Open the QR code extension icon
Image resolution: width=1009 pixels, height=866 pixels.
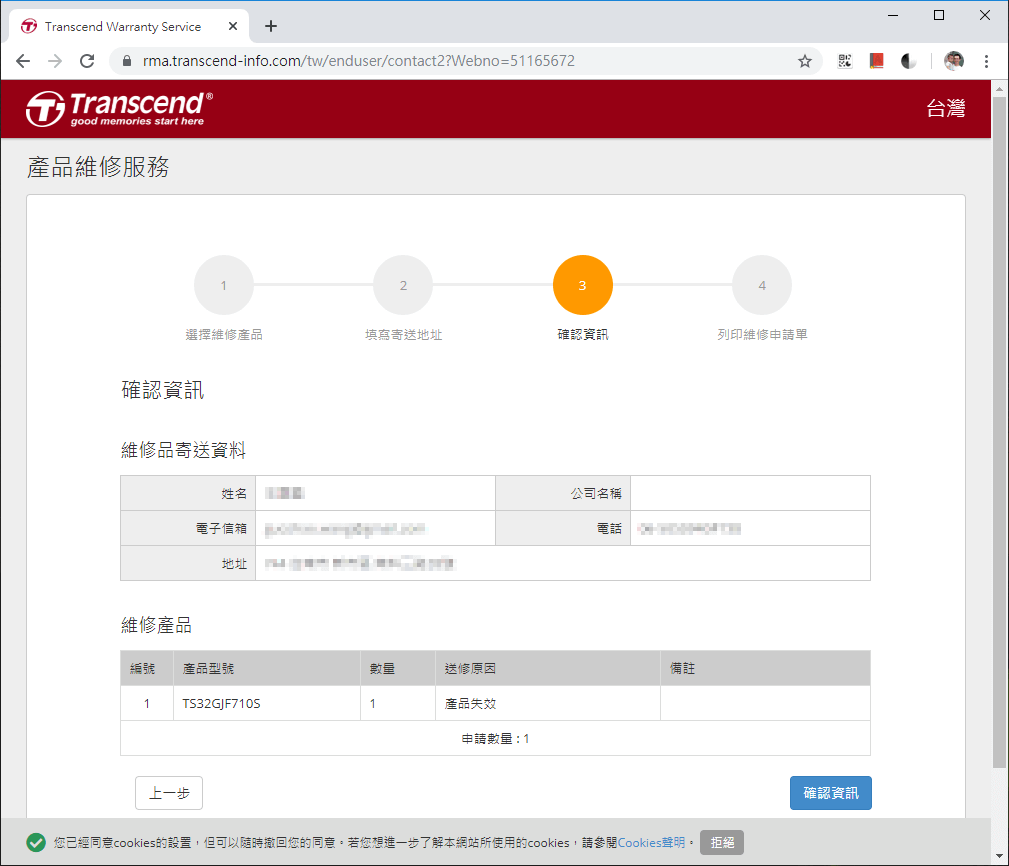[x=845, y=61]
